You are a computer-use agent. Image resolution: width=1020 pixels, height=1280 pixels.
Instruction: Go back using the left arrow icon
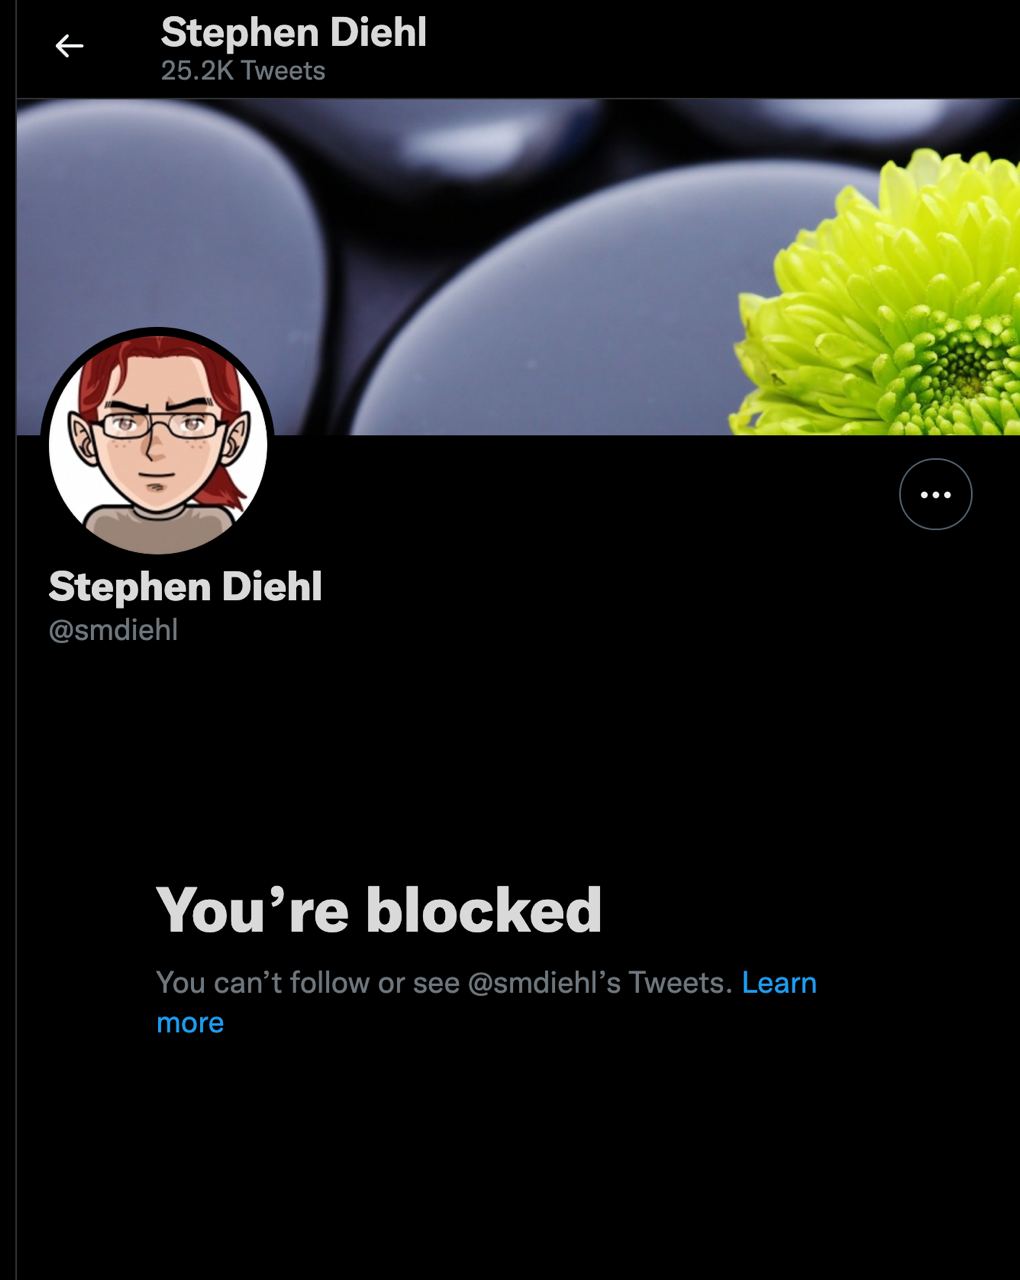point(69,45)
